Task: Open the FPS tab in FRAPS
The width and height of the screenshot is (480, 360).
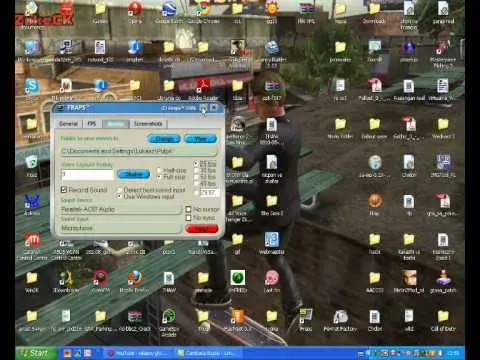Action: click(92, 124)
